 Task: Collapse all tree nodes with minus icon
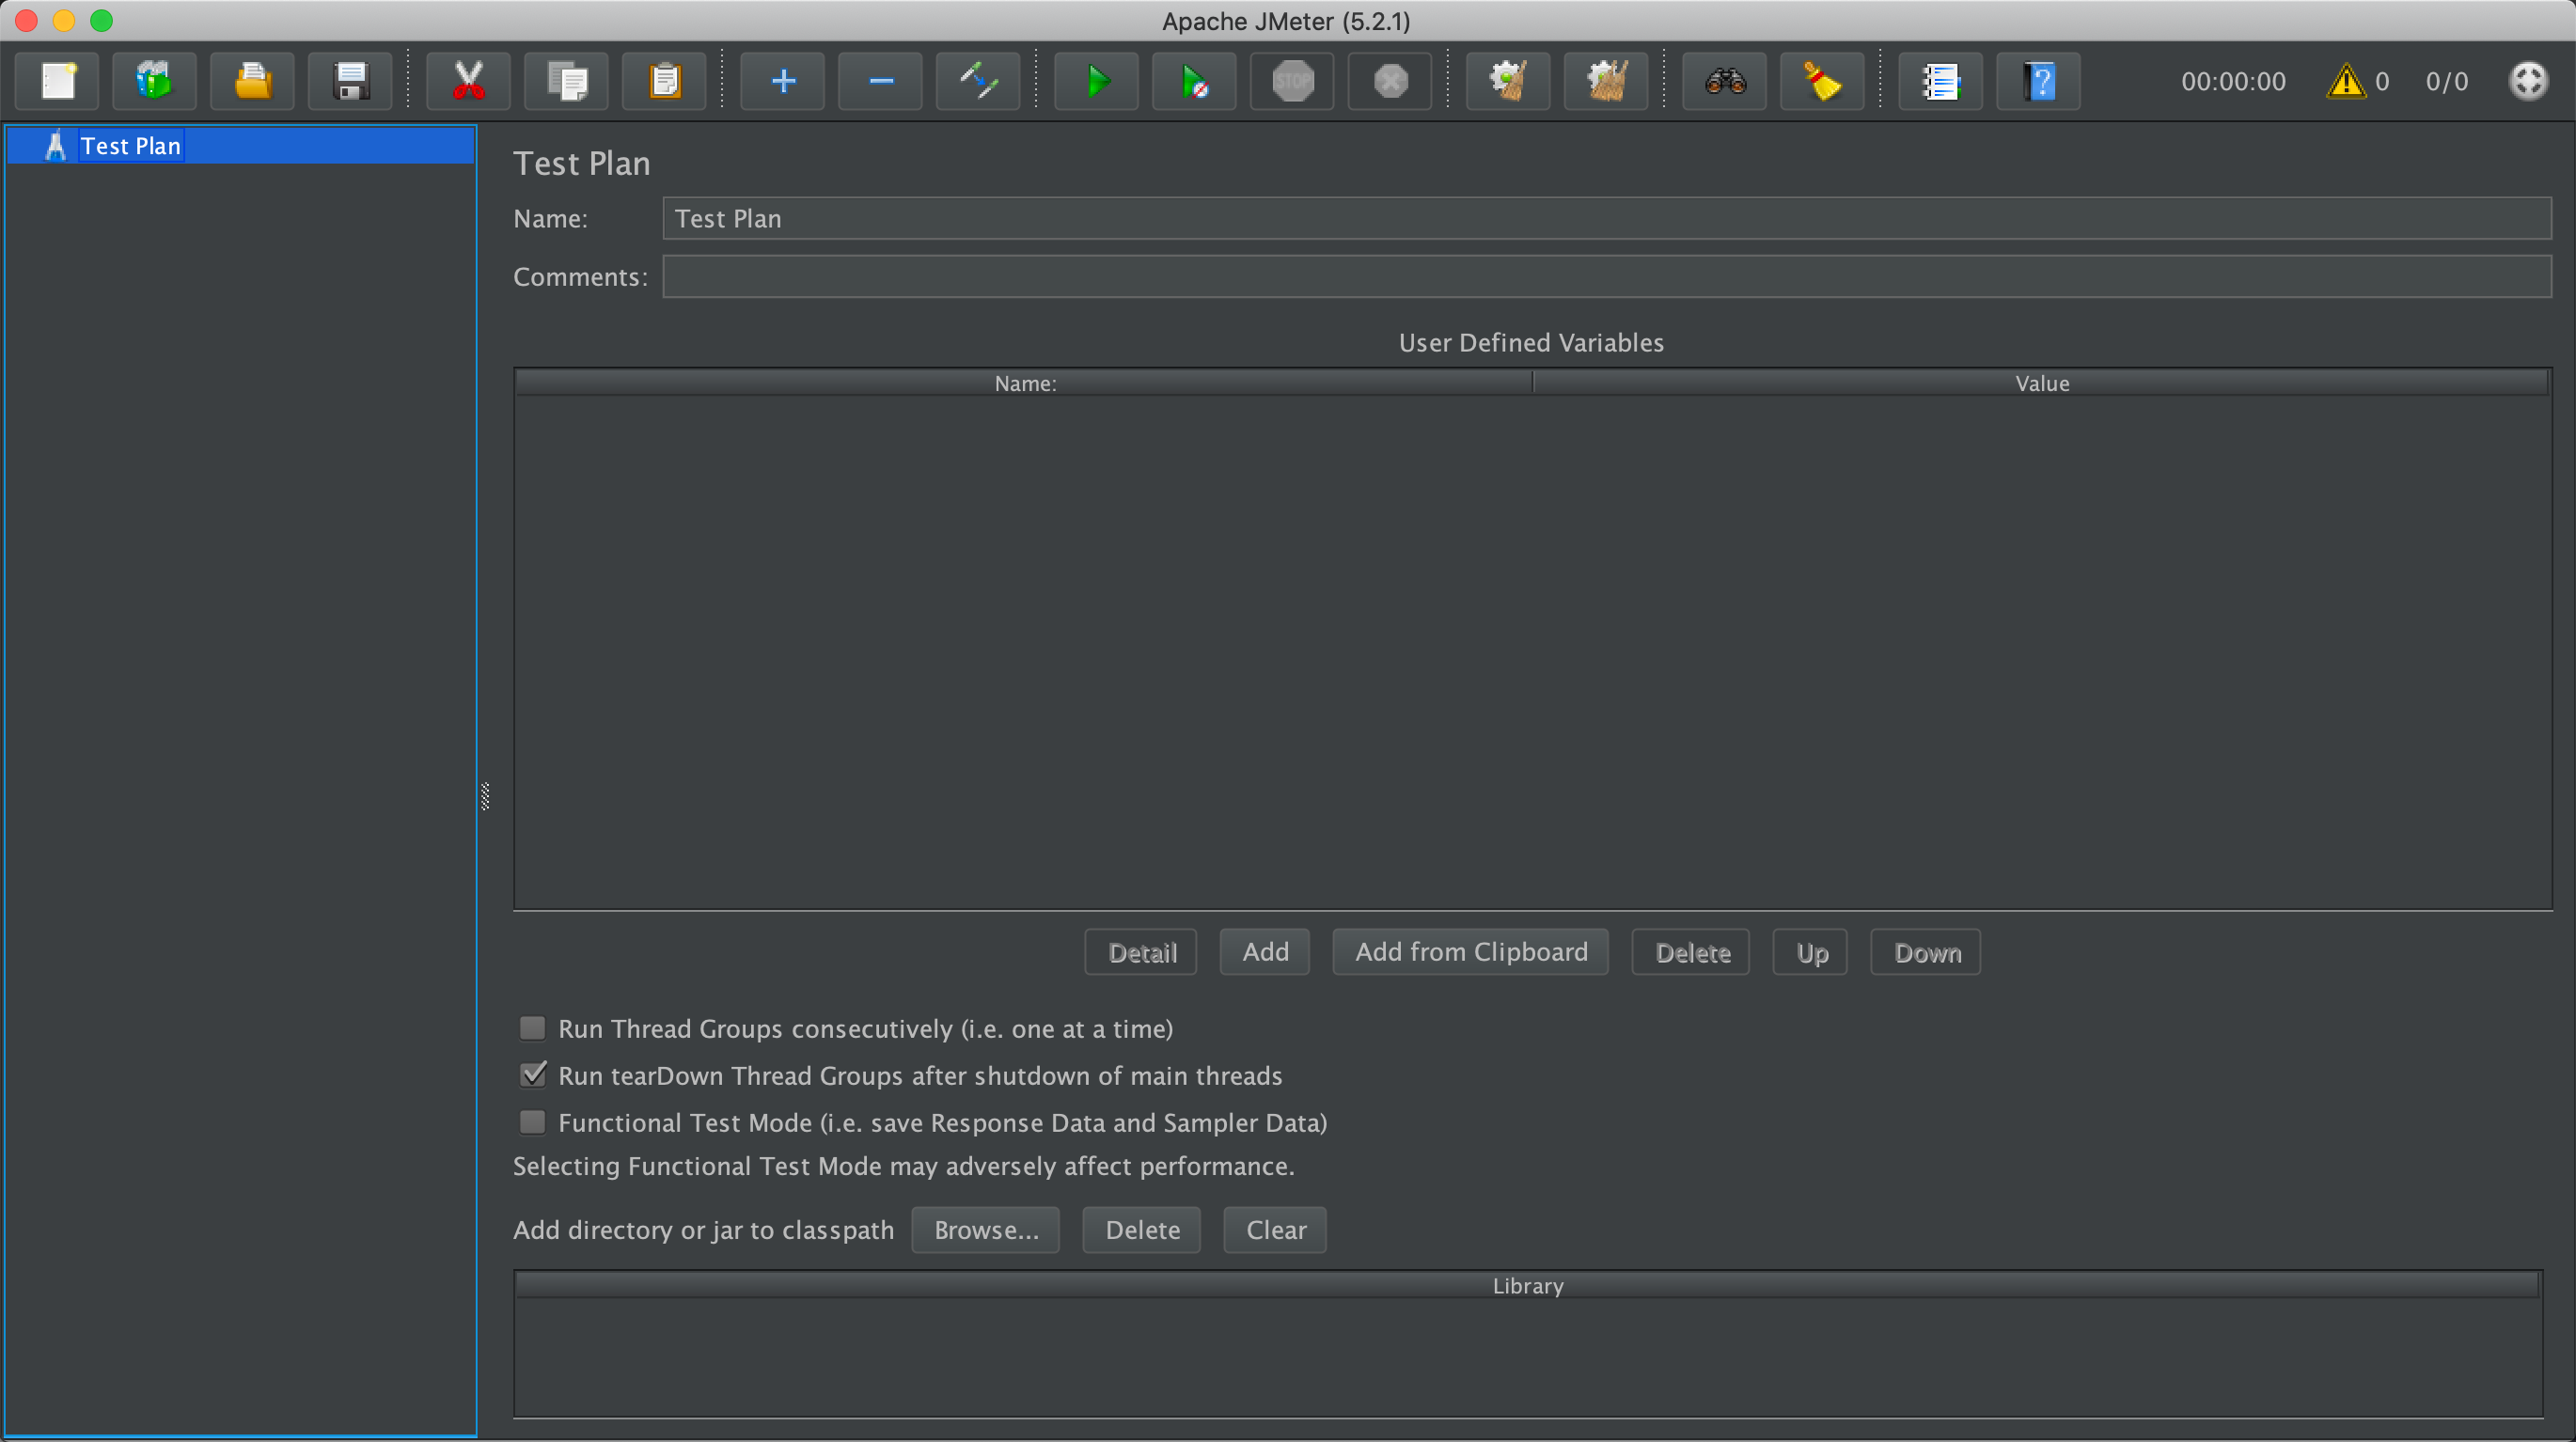tap(880, 81)
